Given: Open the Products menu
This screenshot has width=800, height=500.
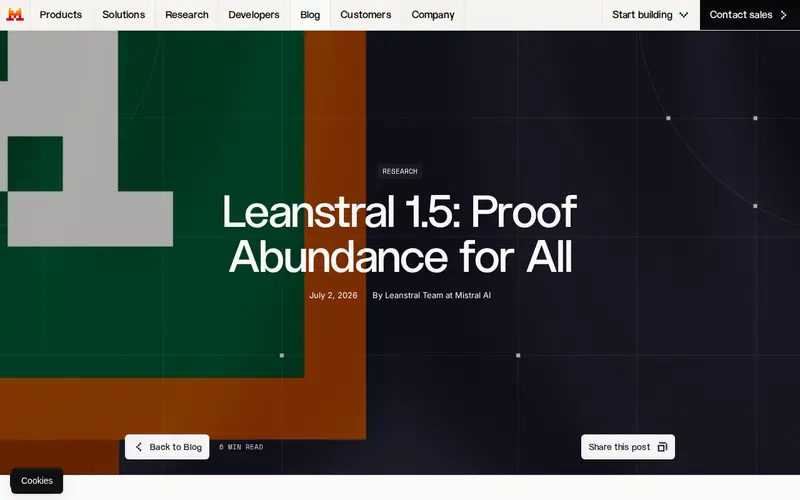Looking at the screenshot, I should (61, 15).
